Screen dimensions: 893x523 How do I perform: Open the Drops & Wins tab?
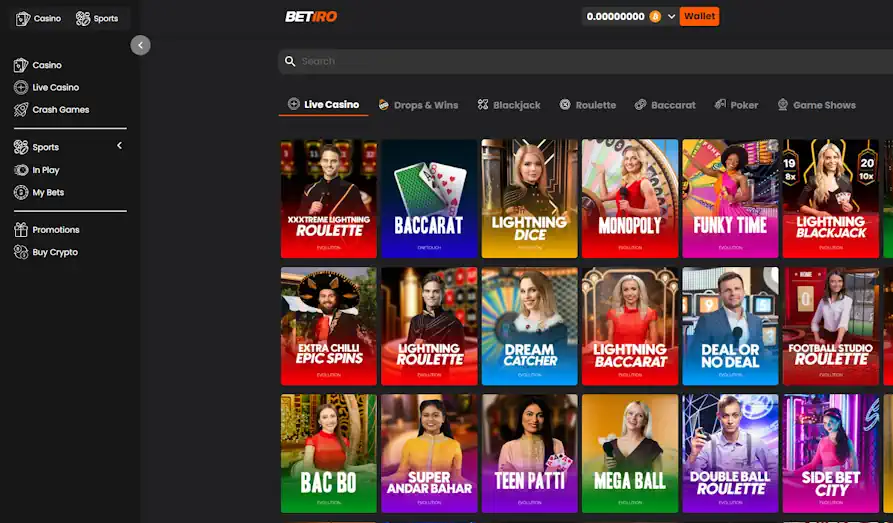click(x=419, y=105)
